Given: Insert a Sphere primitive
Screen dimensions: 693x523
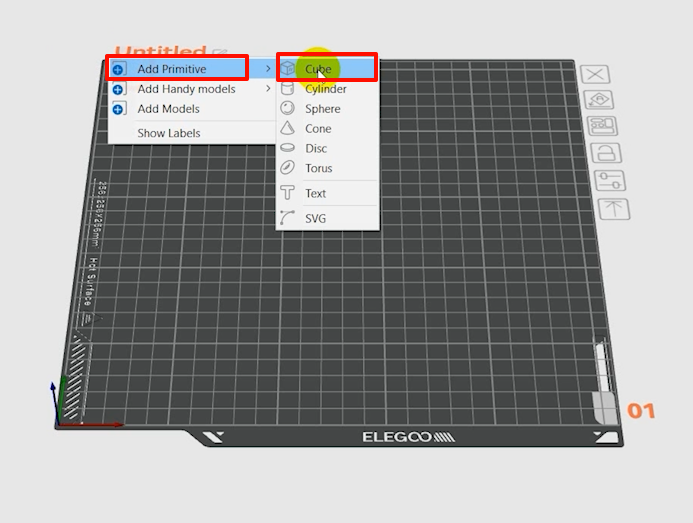Looking at the screenshot, I should pyautogui.click(x=322, y=109).
